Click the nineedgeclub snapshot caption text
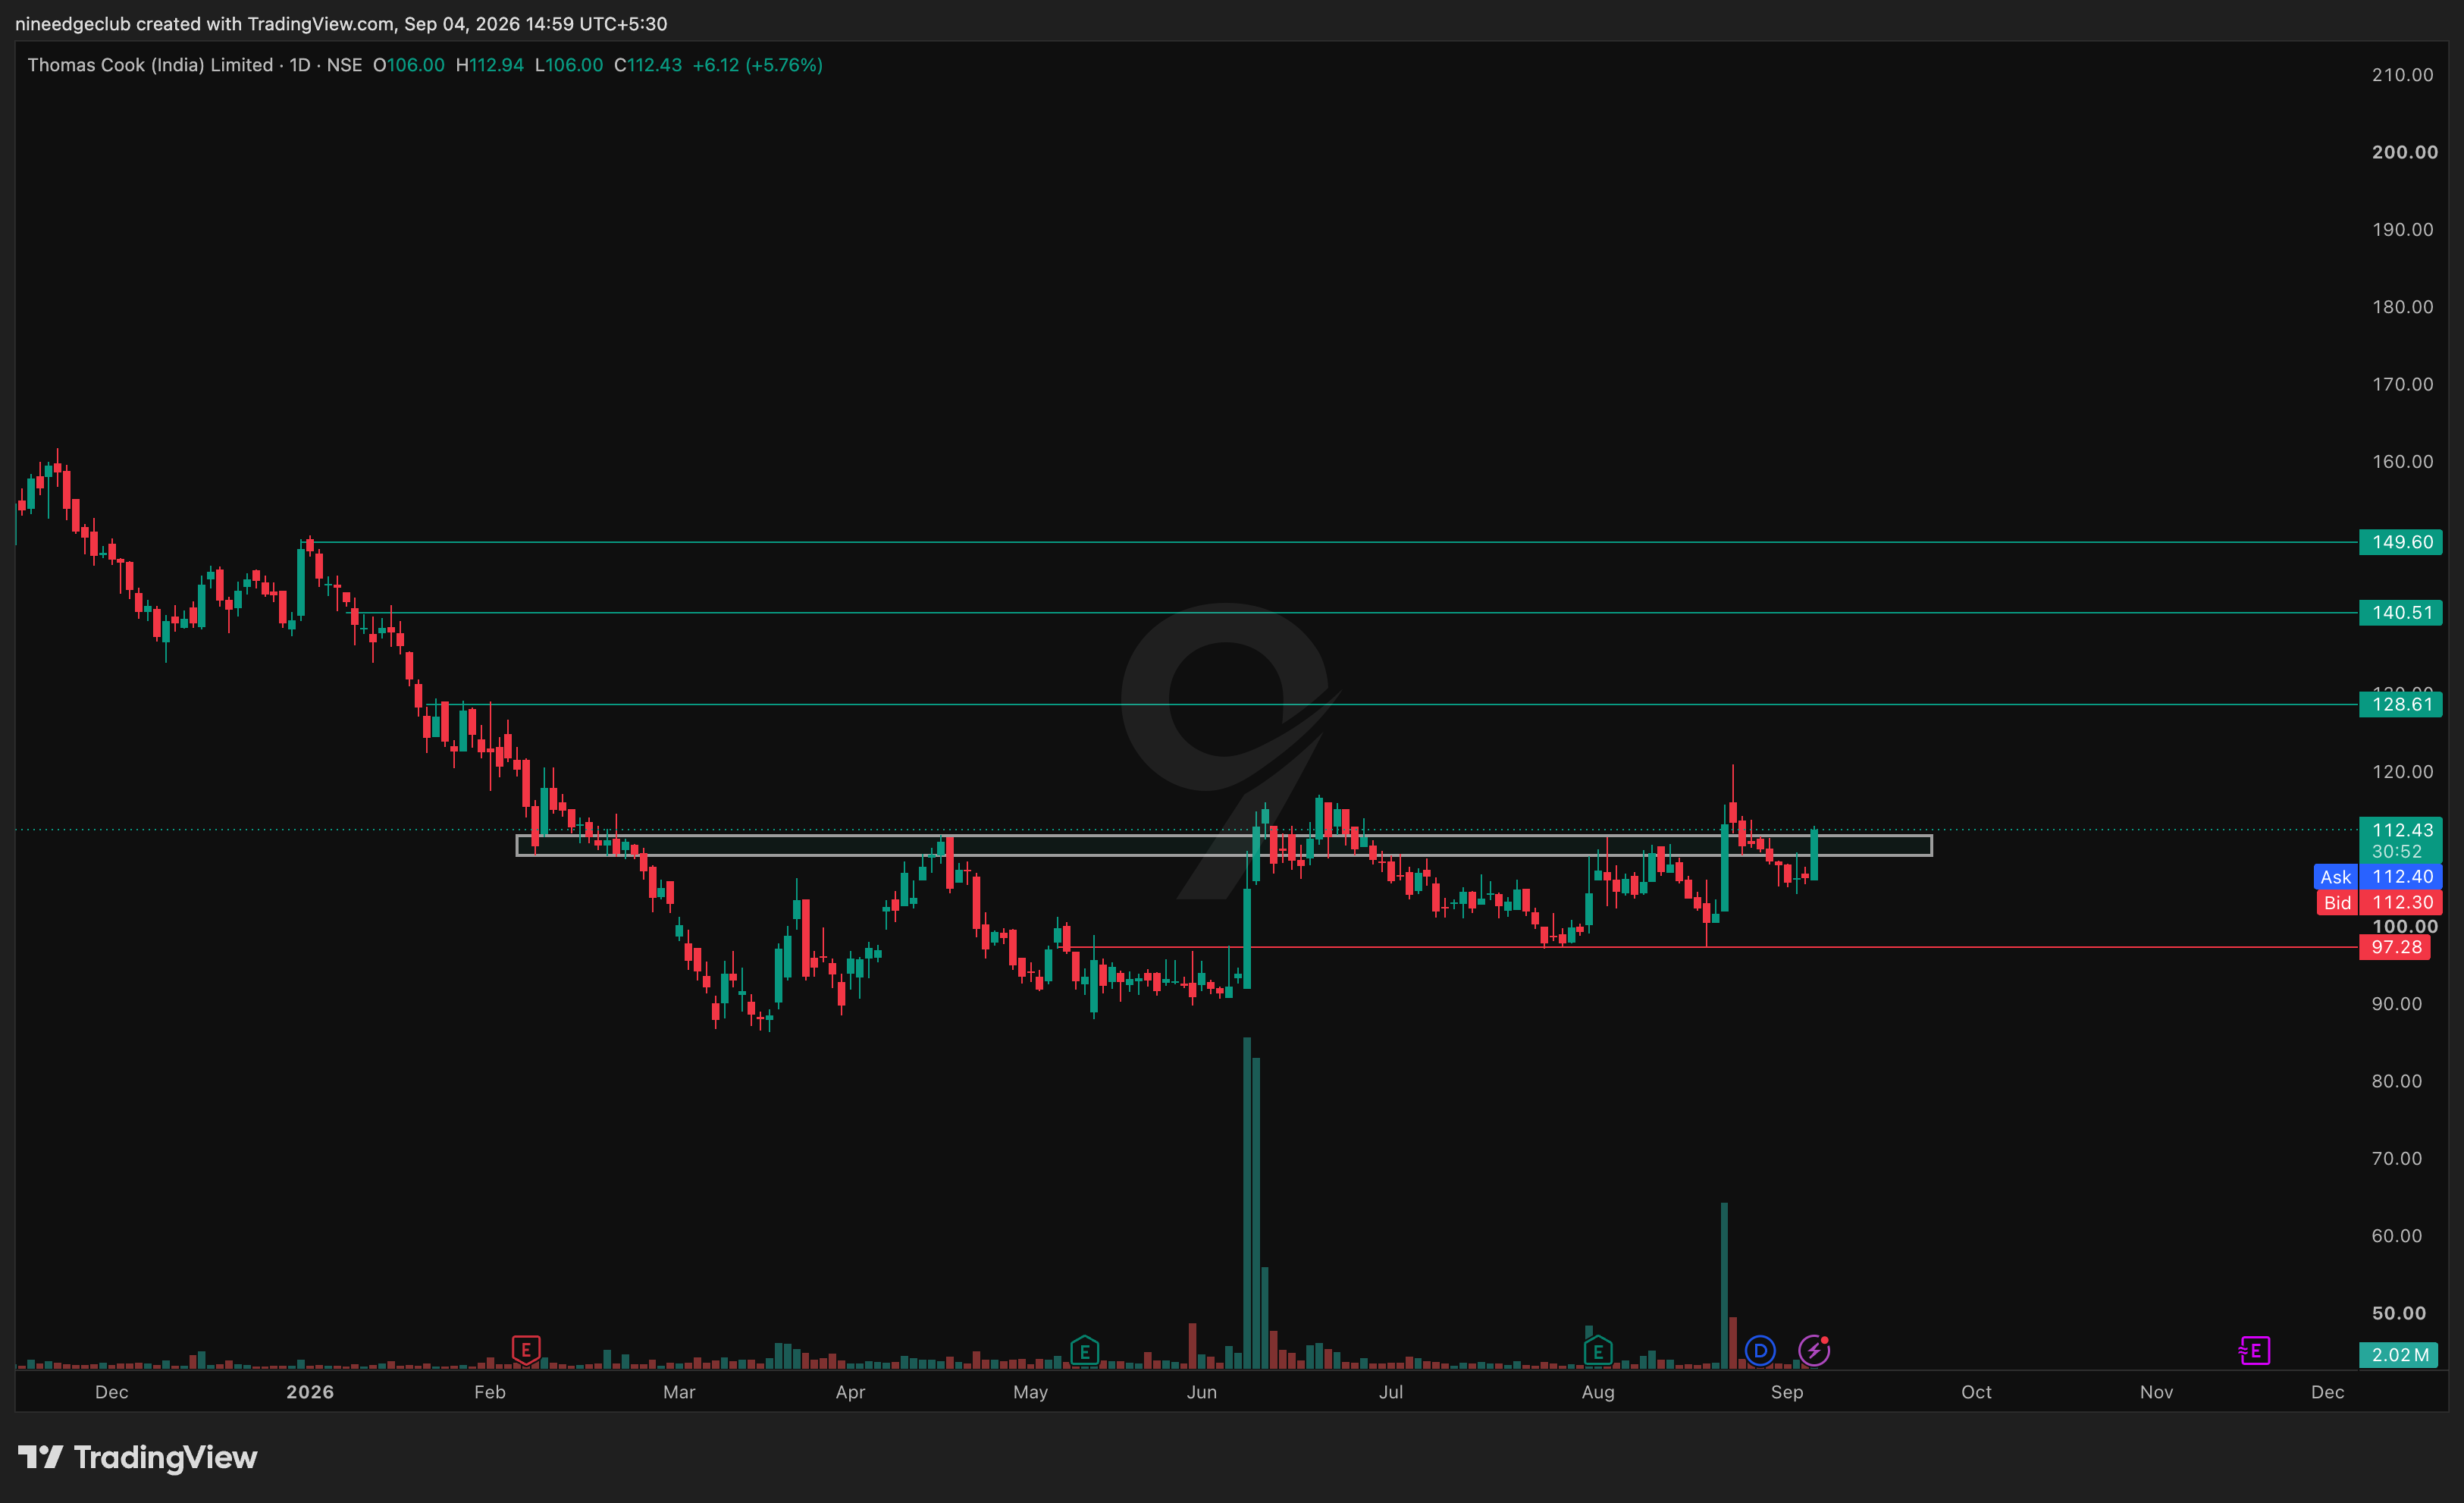Image resolution: width=2464 pixels, height=1503 pixels. pos(341,23)
